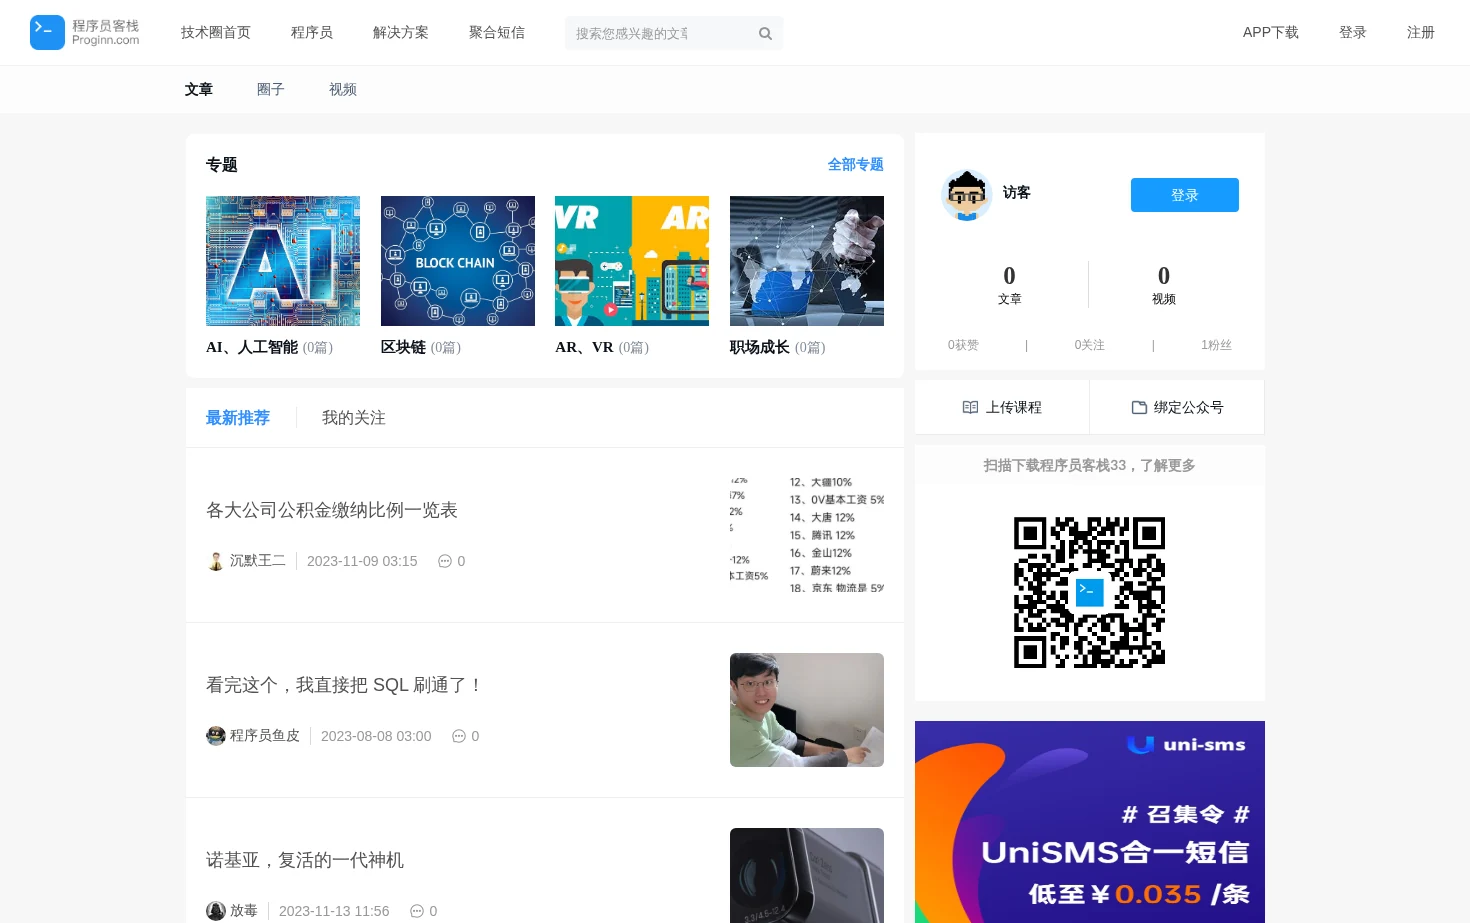Select the 最新推荐 tab
1470x923 pixels.
(x=238, y=418)
